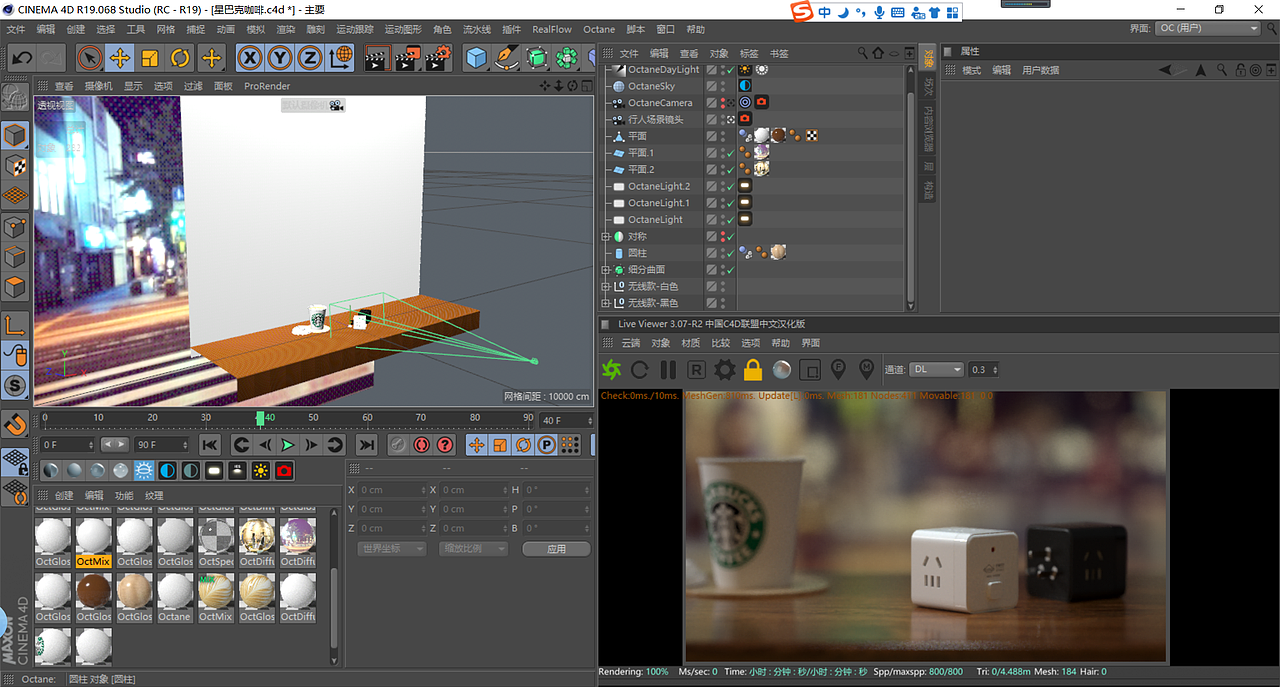This screenshot has height=687, width=1280.
Task: Click the 90 F end-frame field
Action: 162,445
